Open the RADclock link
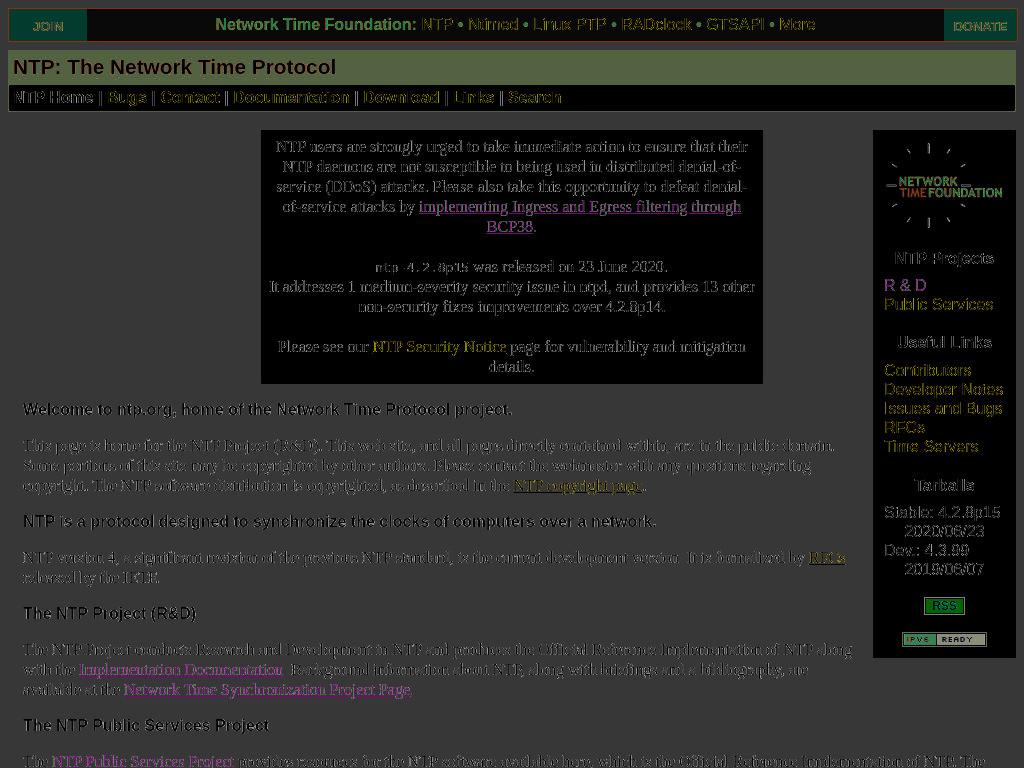Viewport: 1024px width, 768px height. (x=656, y=25)
